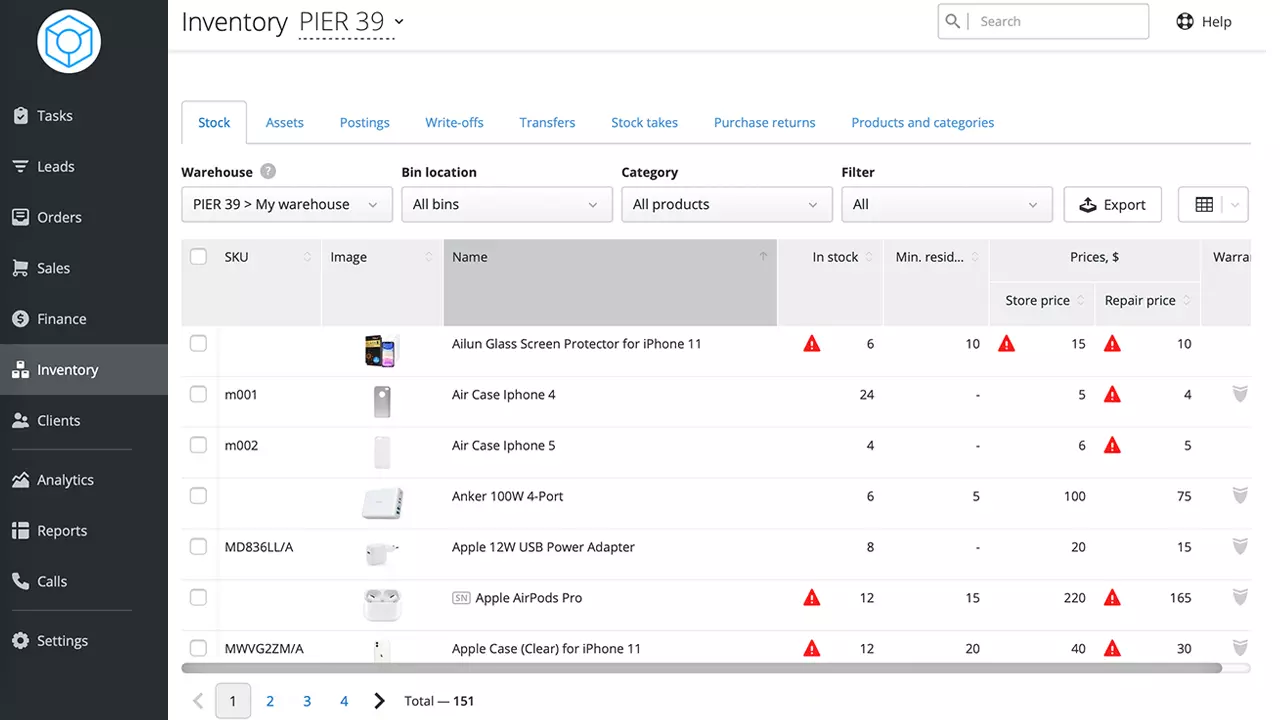Go to page 3 of inventory
The width and height of the screenshot is (1280, 720).
(307, 701)
